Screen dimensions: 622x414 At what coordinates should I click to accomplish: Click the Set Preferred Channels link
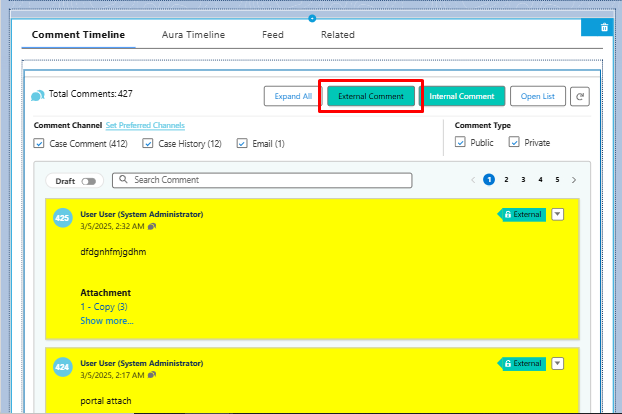coord(145,125)
